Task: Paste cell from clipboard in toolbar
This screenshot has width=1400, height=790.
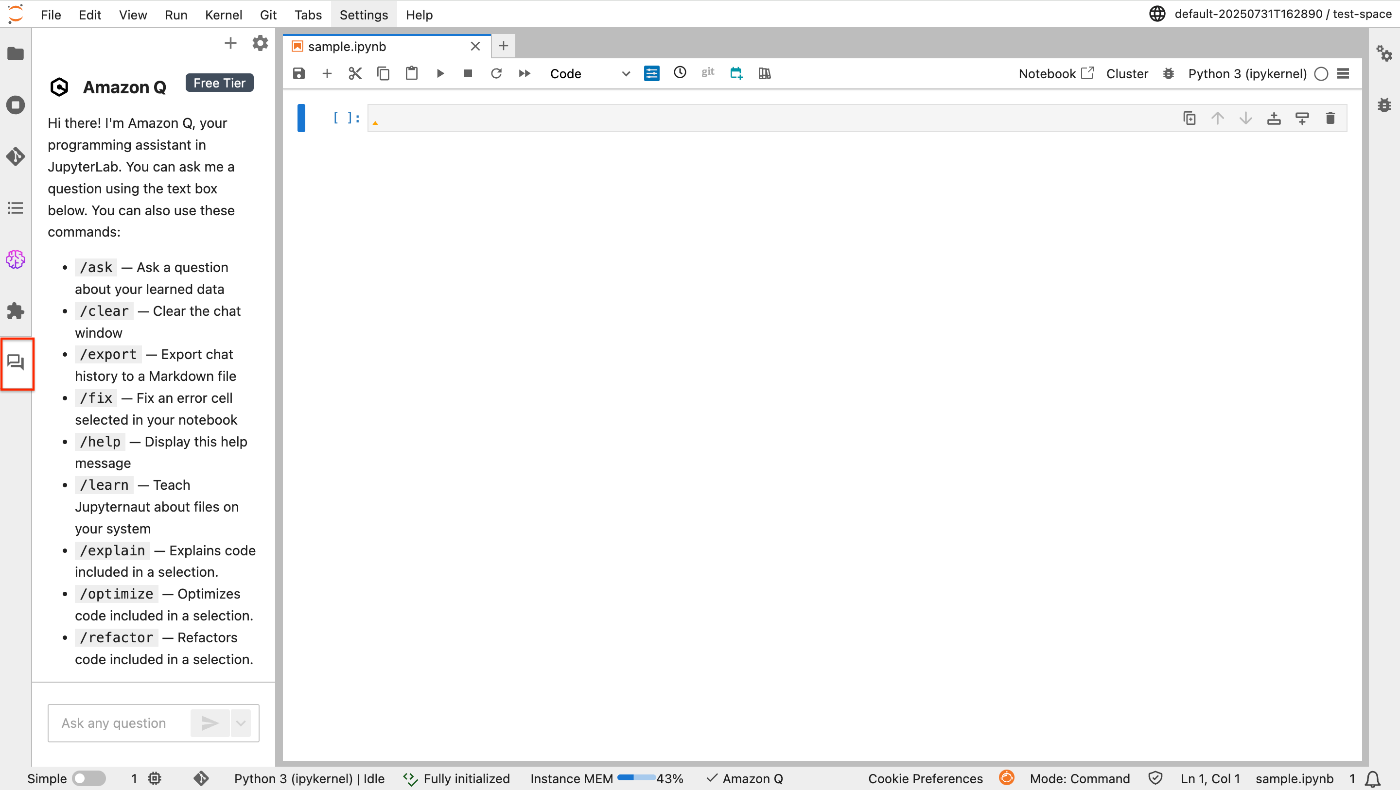Action: coord(411,73)
